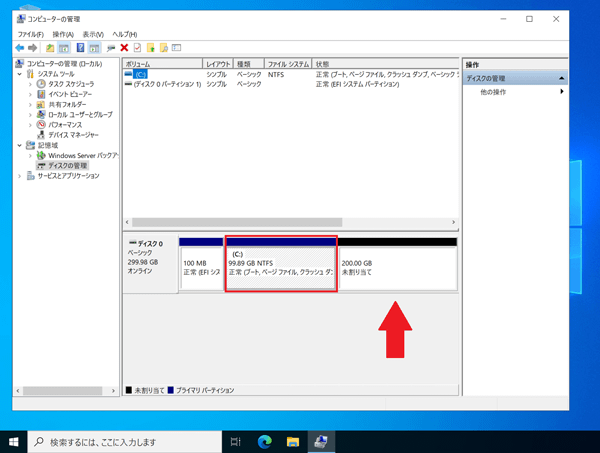Screen dimensions: 600x453
Task: Select the (C:) volume row in list
Action: click(160, 74)
